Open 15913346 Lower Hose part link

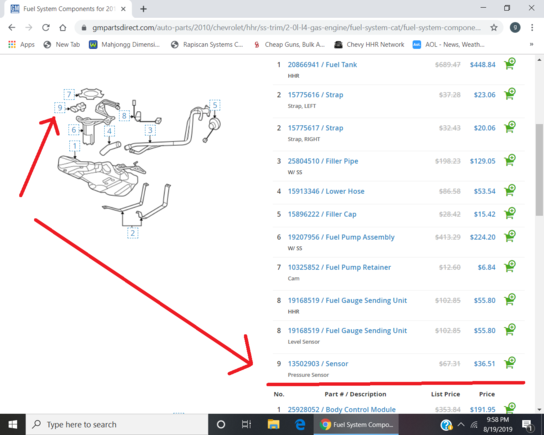pos(326,191)
